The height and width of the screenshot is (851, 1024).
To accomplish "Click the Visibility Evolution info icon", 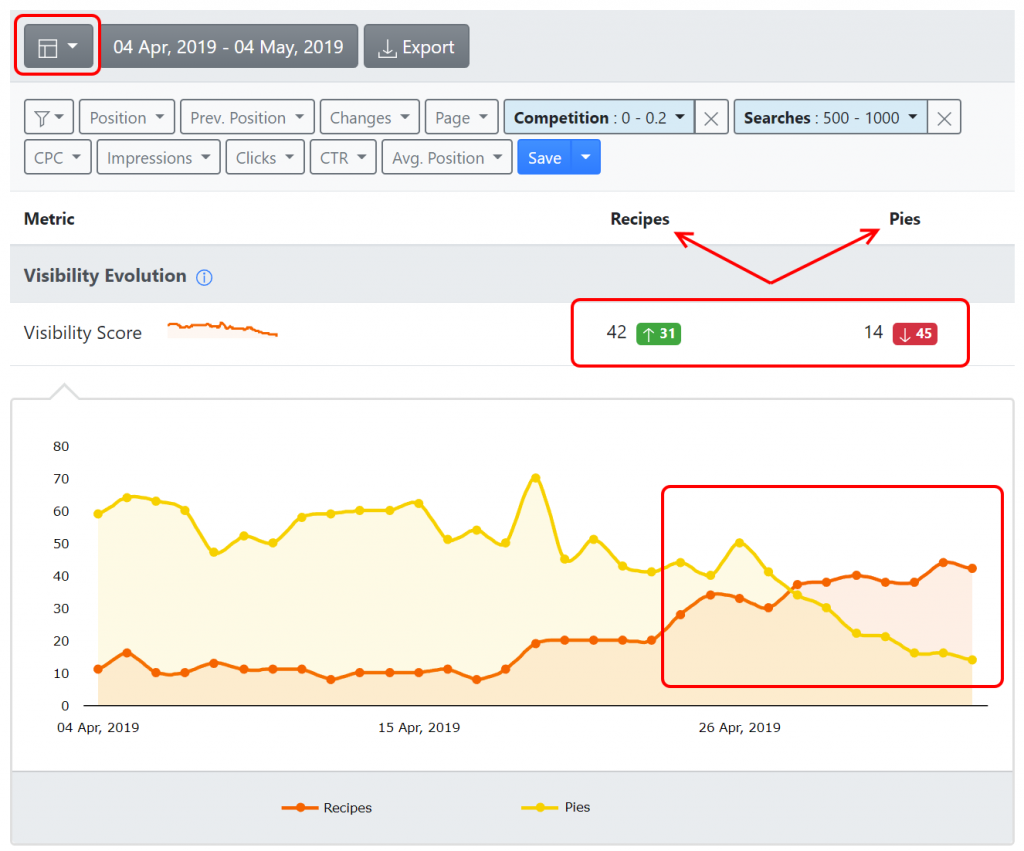I will pyautogui.click(x=204, y=277).
